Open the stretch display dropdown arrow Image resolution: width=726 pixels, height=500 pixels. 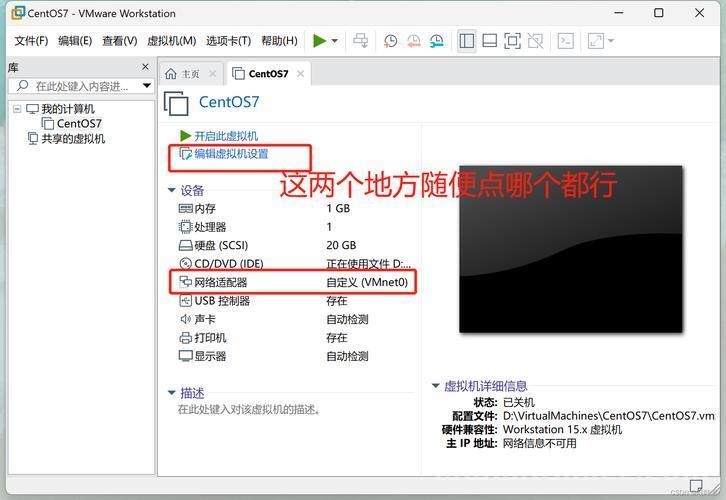tap(611, 41)
